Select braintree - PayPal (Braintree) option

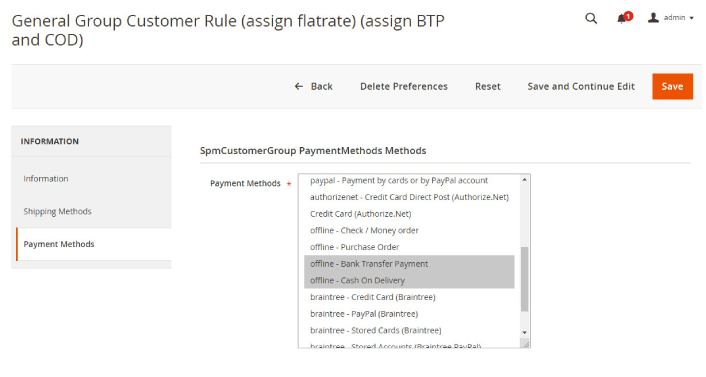[409, 314]
